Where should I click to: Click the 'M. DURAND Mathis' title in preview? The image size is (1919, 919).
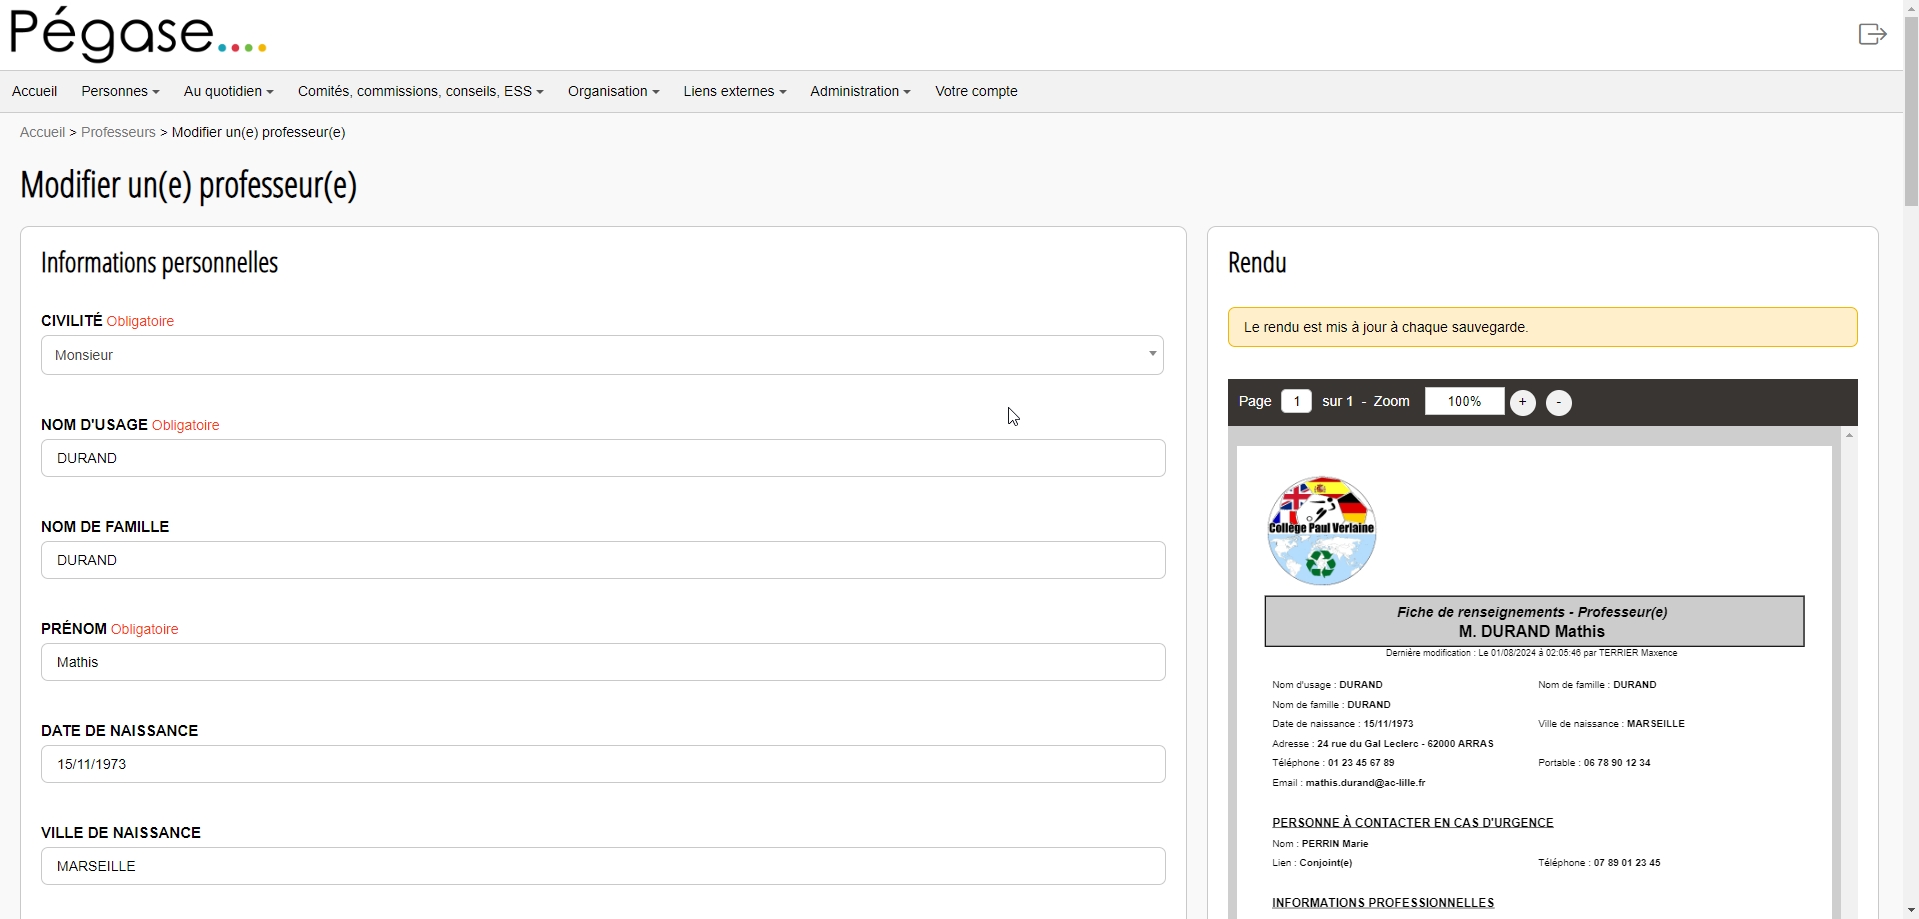pyautogui.click(x=1531, y=632)
